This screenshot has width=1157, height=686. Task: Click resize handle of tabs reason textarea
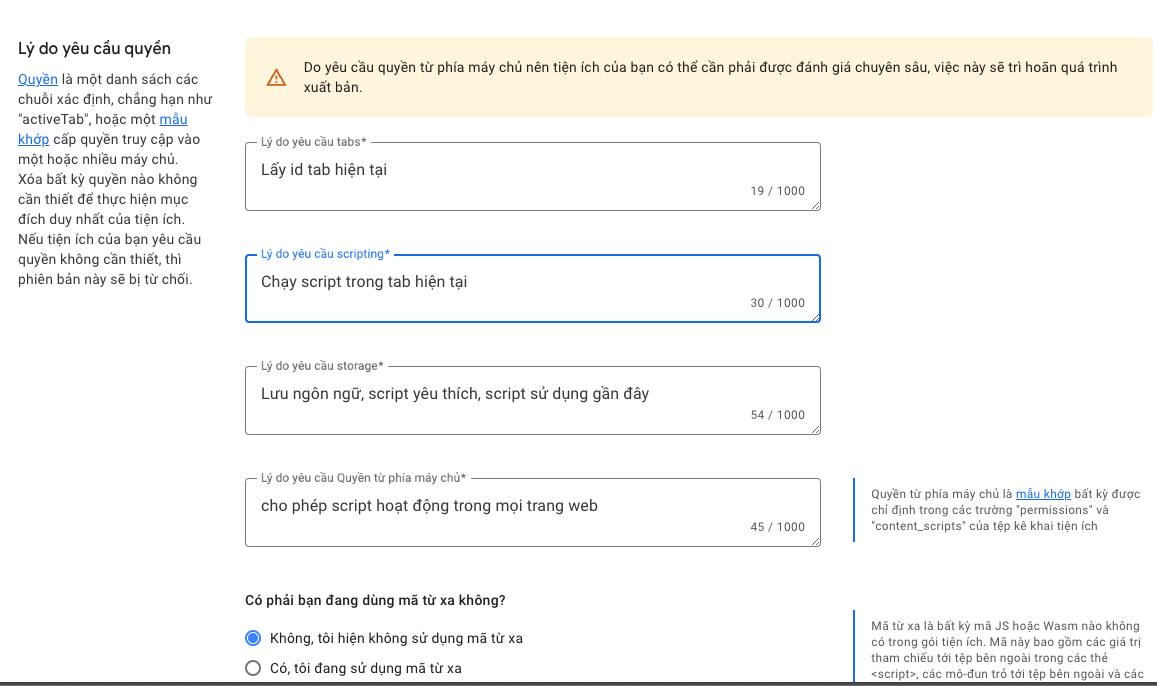click(815, 206)
